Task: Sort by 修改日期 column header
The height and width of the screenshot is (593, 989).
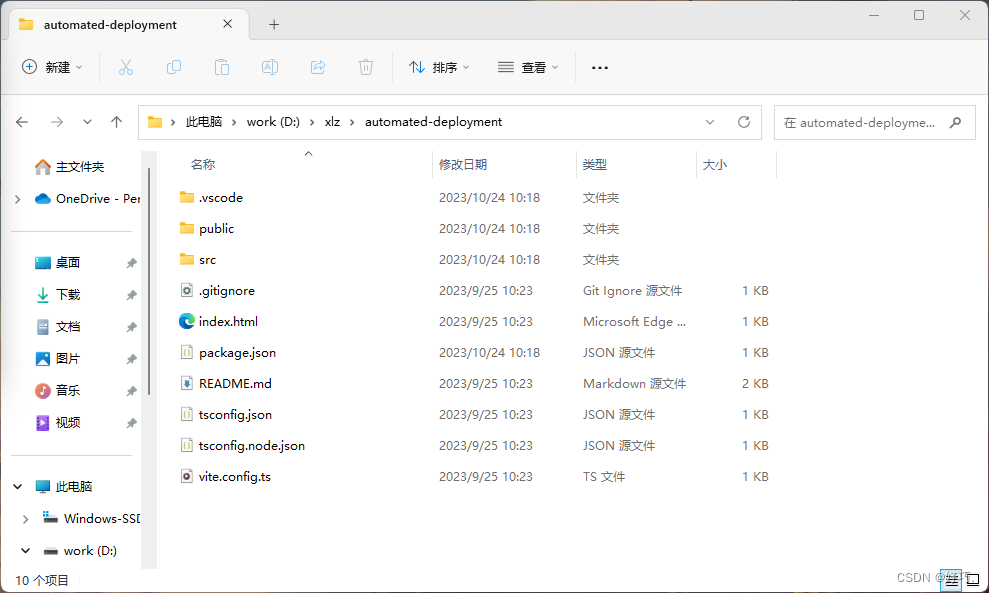Action: pyautogui.click(x=463, y=164)
